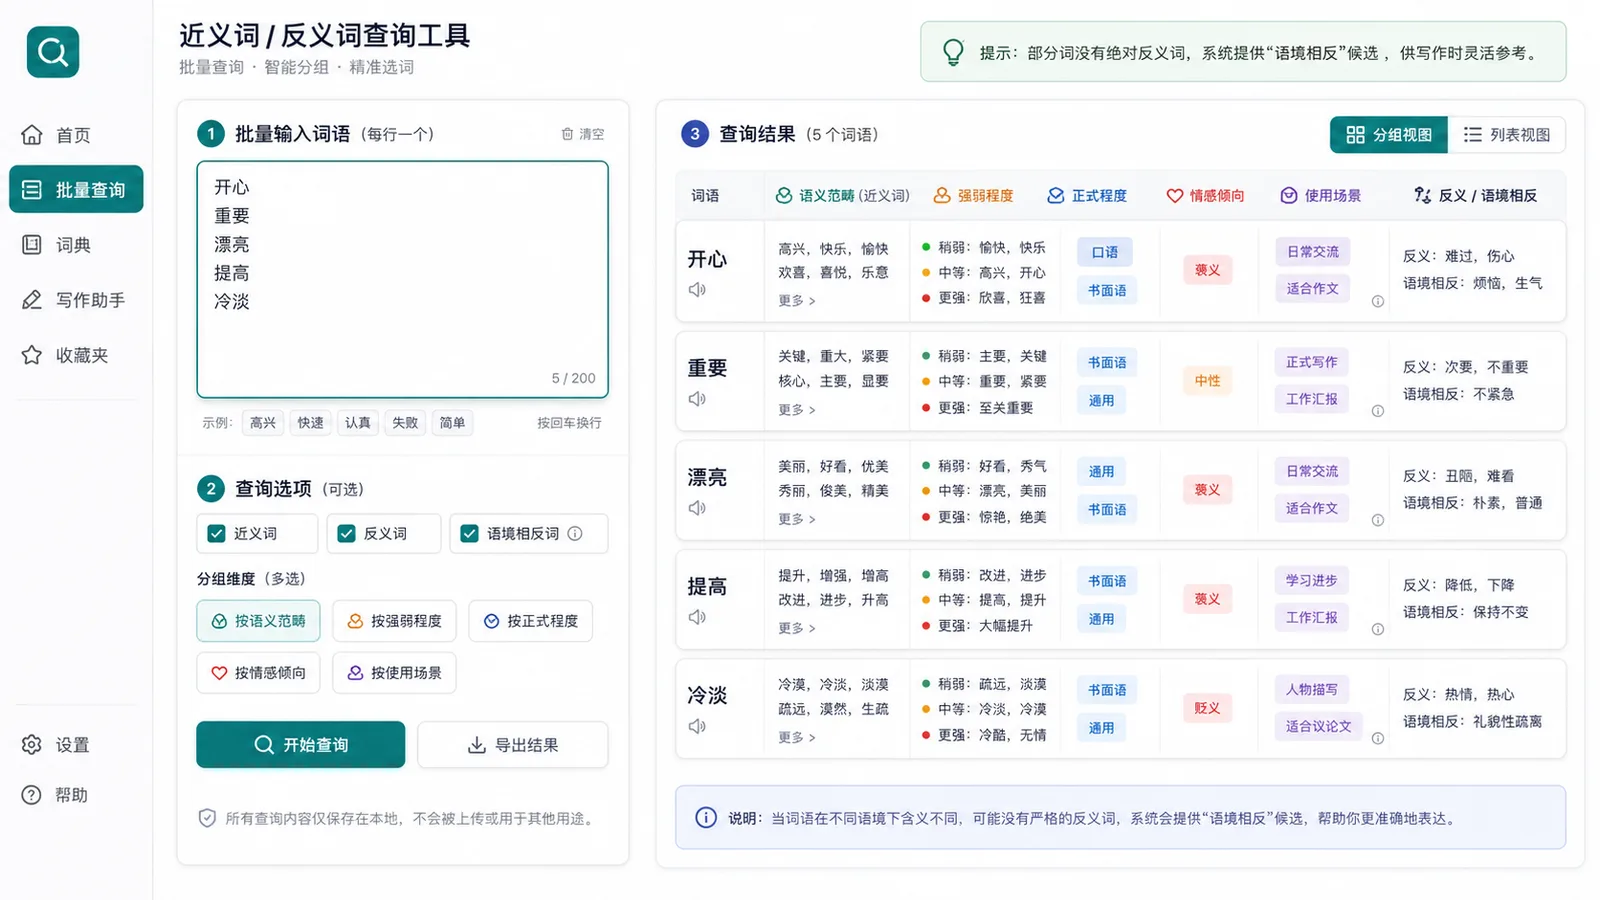The image size is (1600, 900).
Task: Click the 清空 button
Action: click(582, 134)
